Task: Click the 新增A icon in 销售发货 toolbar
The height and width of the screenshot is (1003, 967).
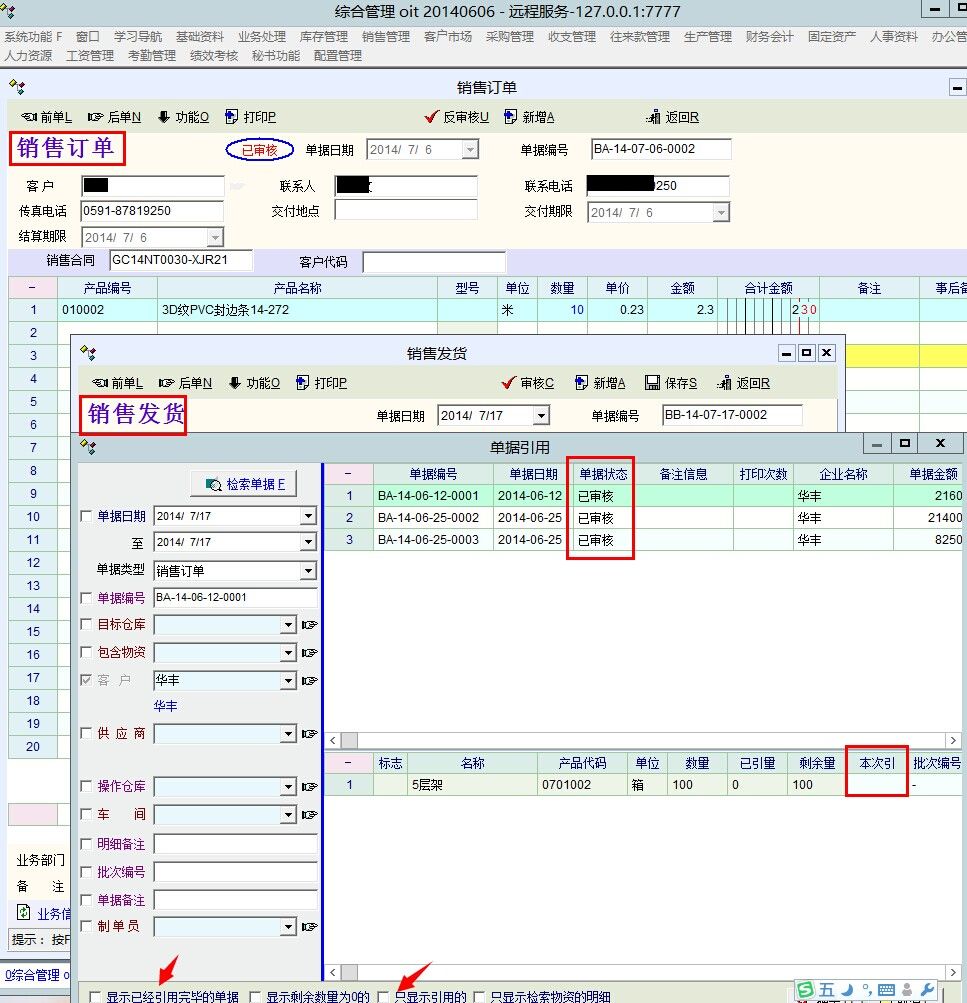Action: pyautogui.click(x=581, y=383)
